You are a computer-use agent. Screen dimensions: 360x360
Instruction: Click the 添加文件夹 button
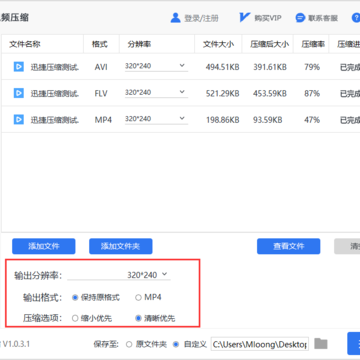121,246
